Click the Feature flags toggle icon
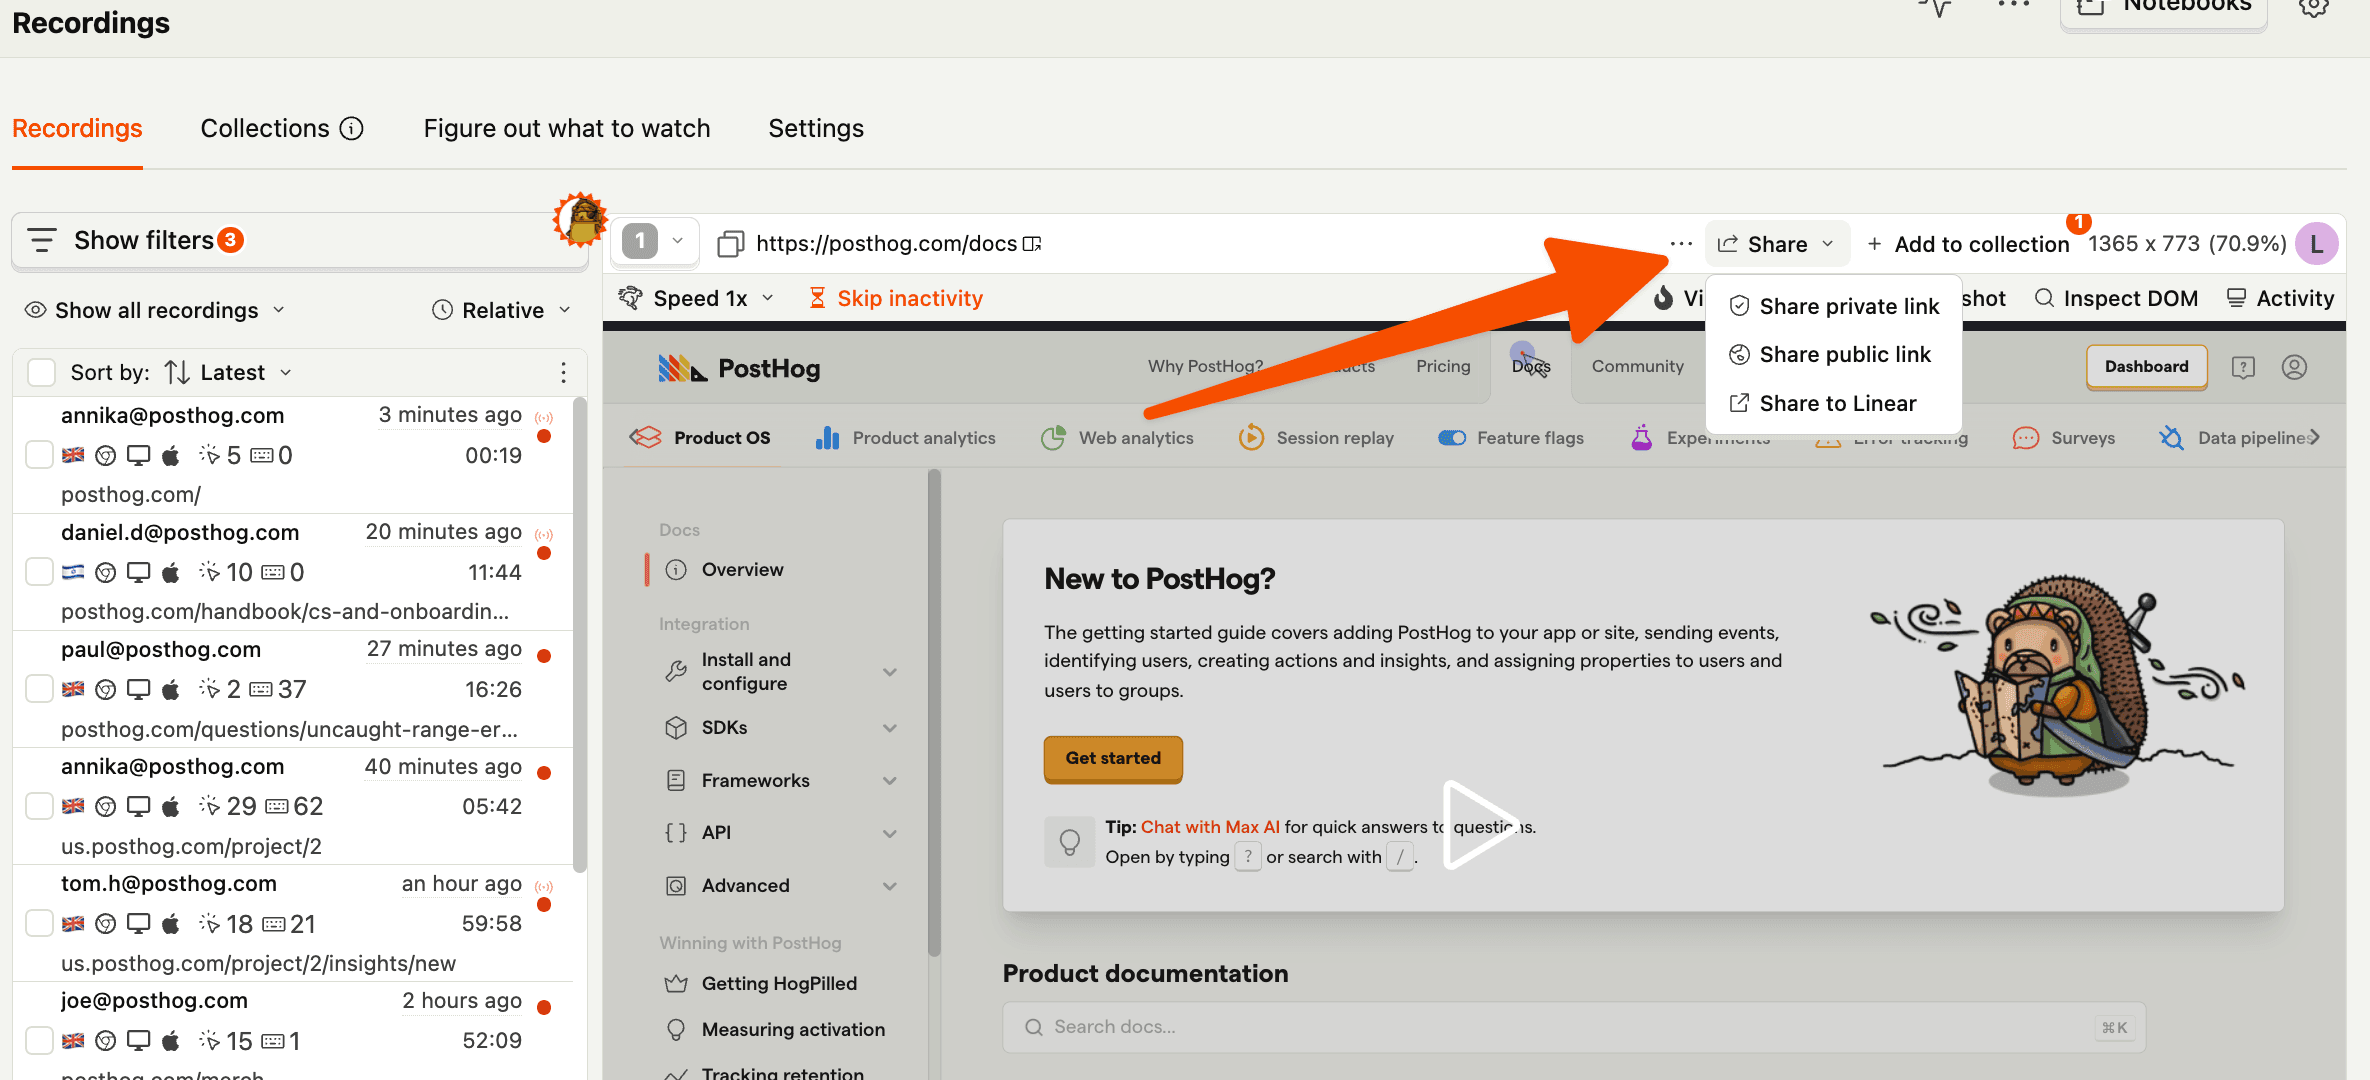 (x=1452, y=438)
